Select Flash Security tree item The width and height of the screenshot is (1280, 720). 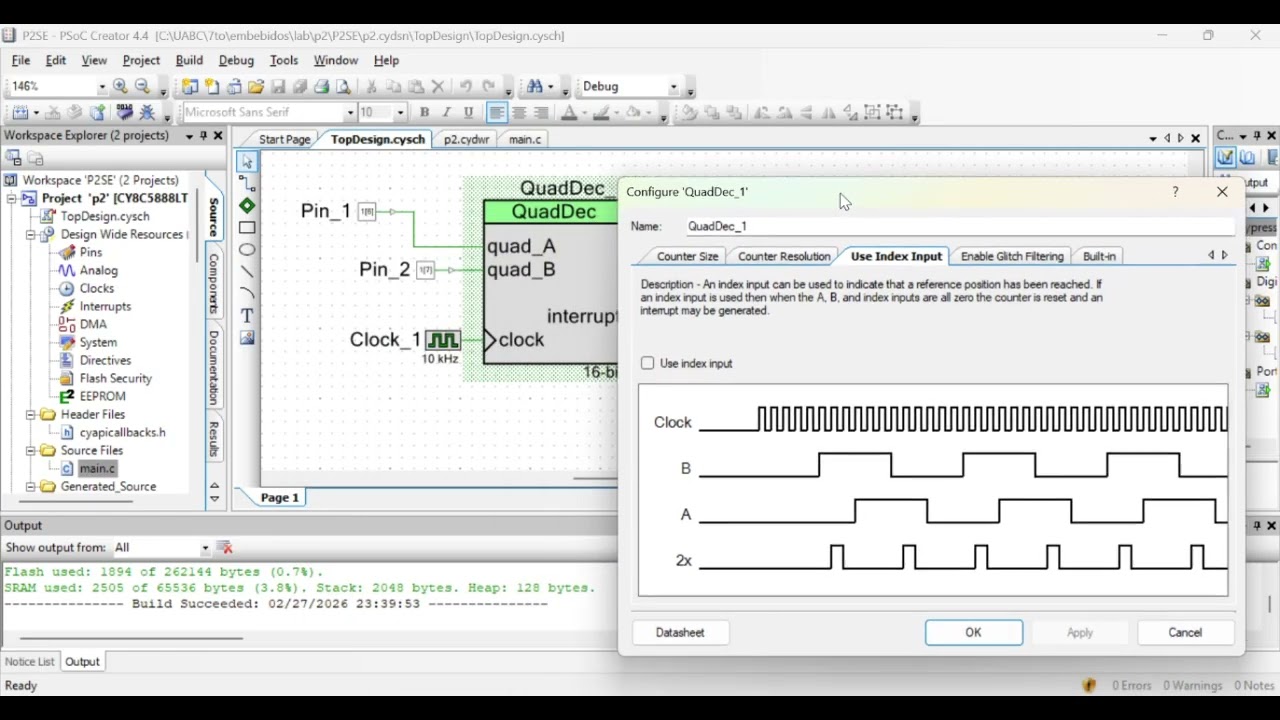(x=116, y=378)
